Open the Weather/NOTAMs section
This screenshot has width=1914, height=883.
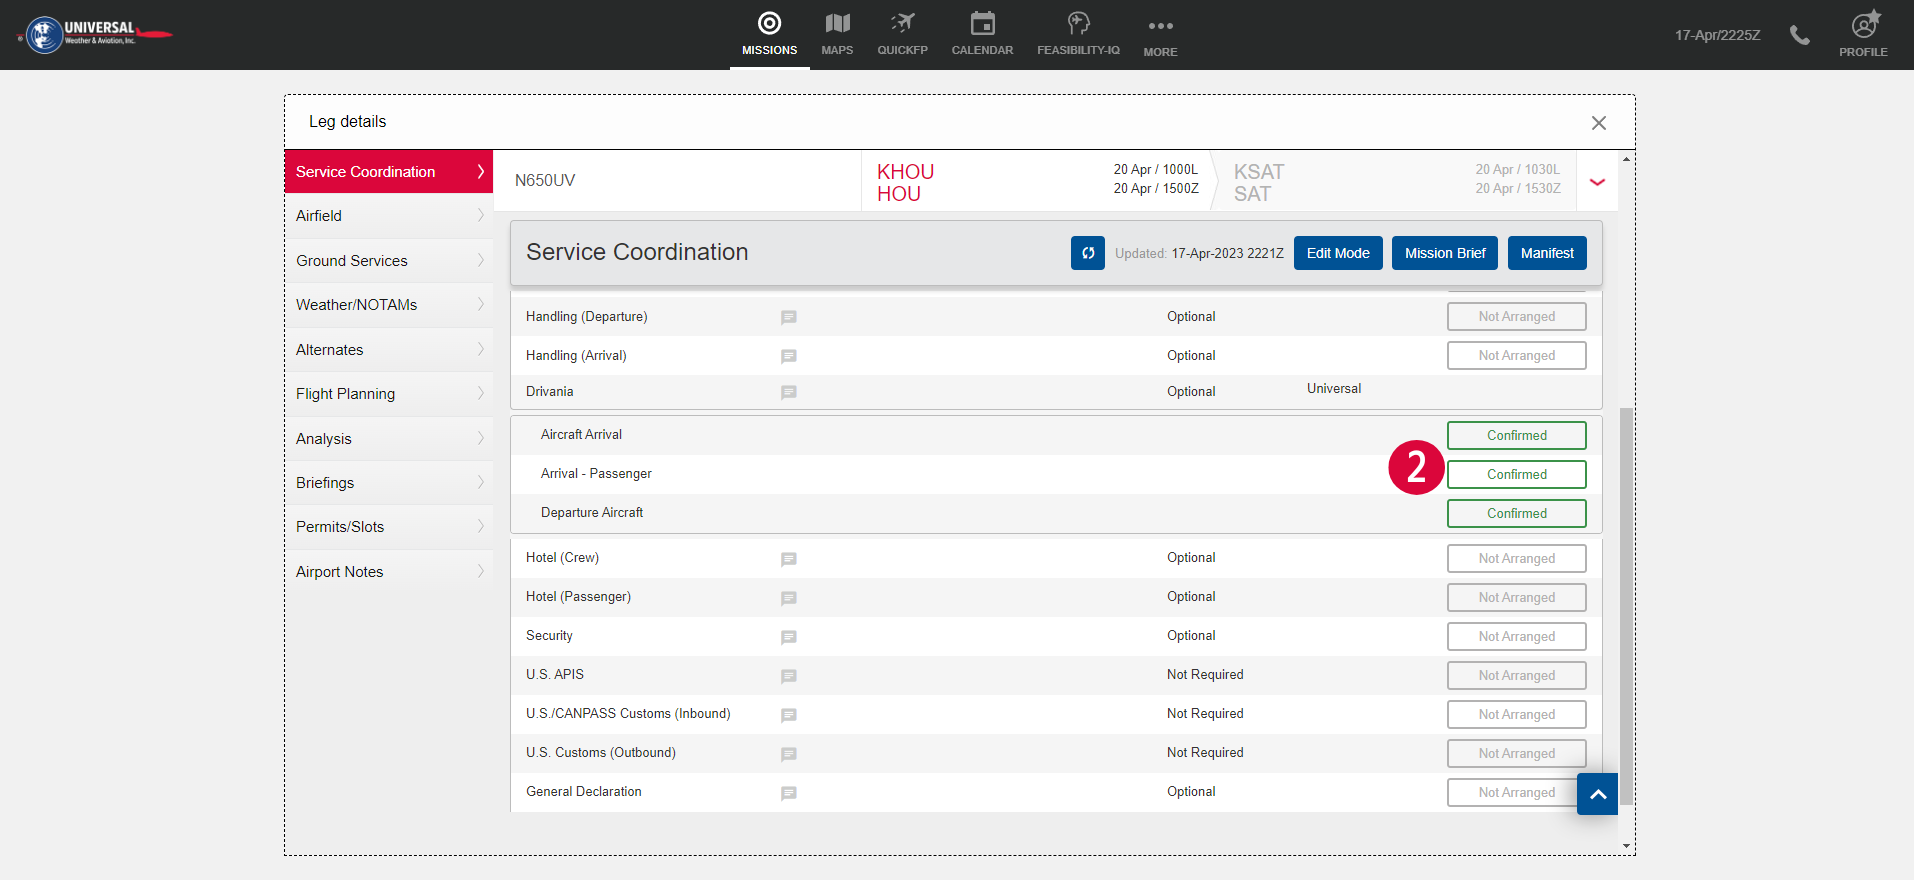[x=389, y=305]
